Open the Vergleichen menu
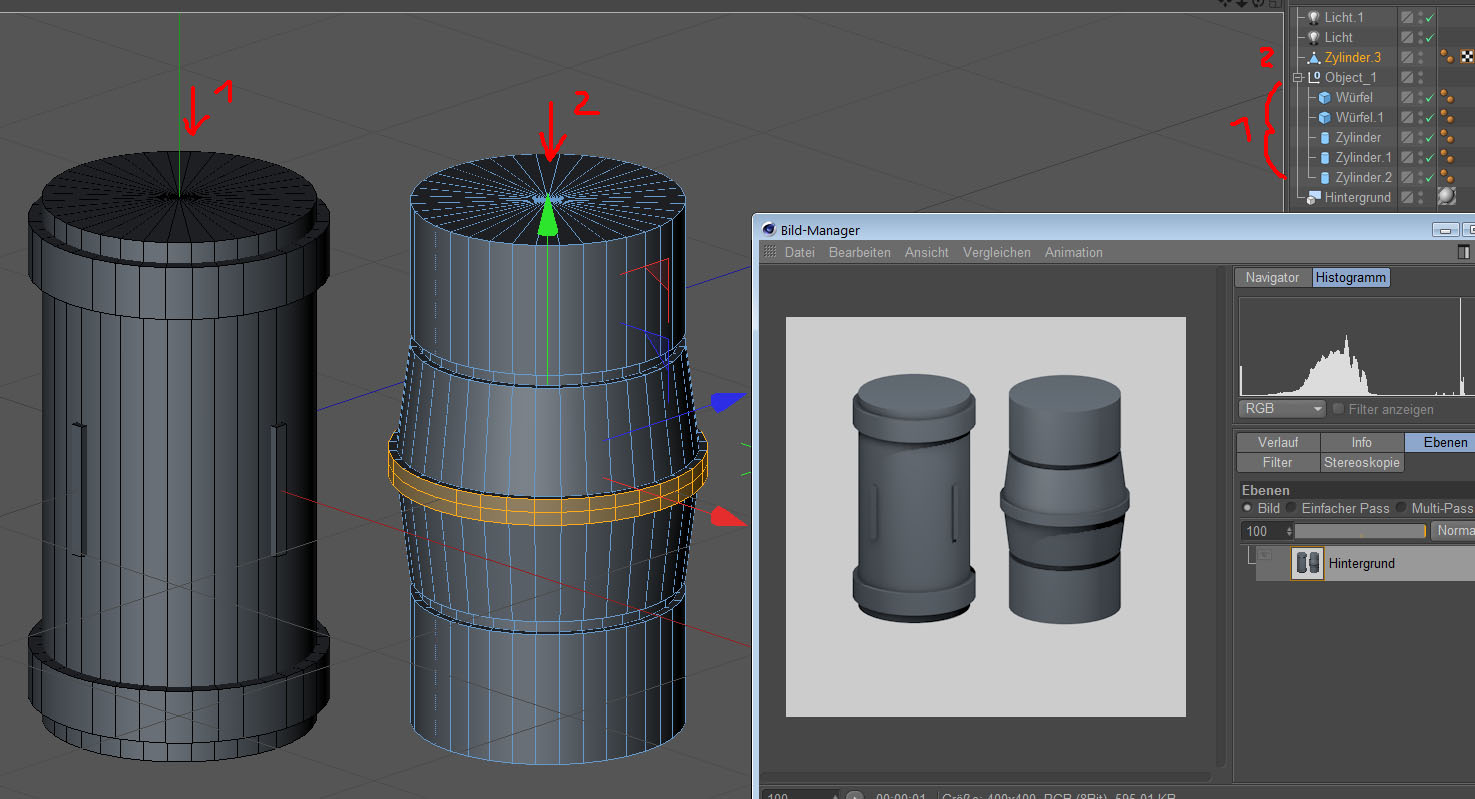The height and width of the screenshot is (799, 1475). [996, 252]
